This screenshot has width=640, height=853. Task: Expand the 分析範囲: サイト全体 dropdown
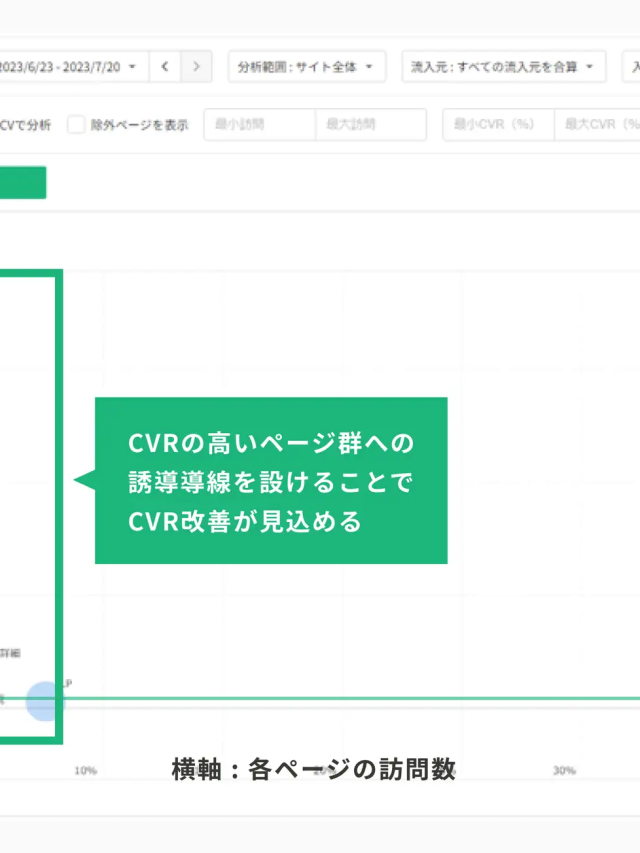(x=306, y=67)
